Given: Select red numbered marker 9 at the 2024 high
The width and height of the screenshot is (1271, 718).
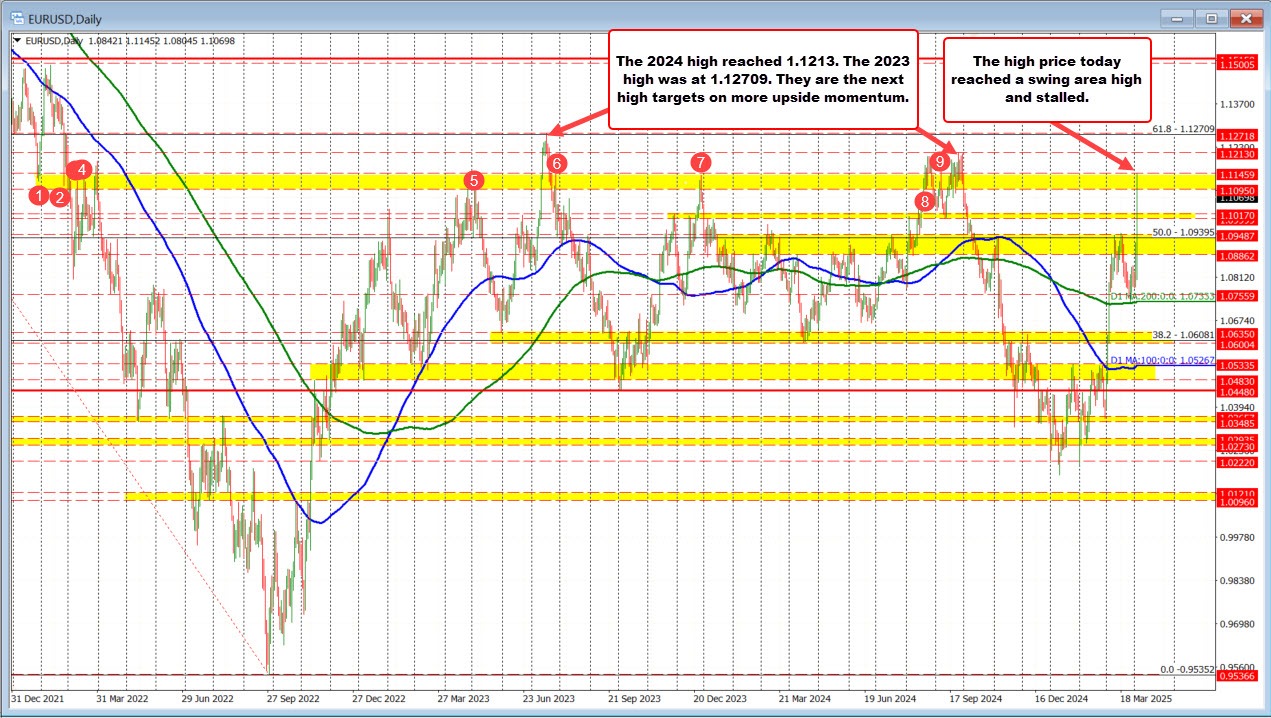Looking at the screenshot, I should pos(940,161).
